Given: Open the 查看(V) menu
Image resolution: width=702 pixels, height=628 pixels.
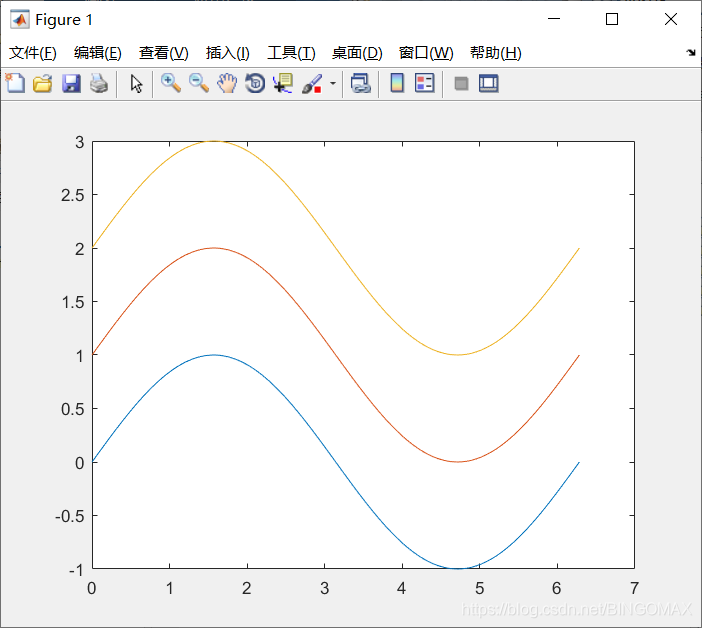Looking at the screenshot, I should coord(163,53).
